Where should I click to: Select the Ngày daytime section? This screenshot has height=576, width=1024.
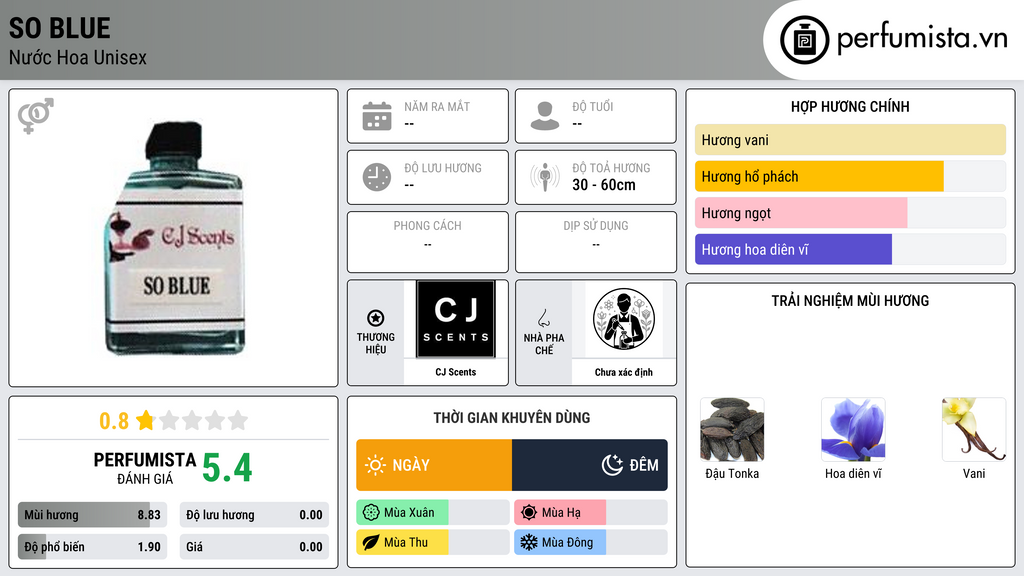pos(434,465)
